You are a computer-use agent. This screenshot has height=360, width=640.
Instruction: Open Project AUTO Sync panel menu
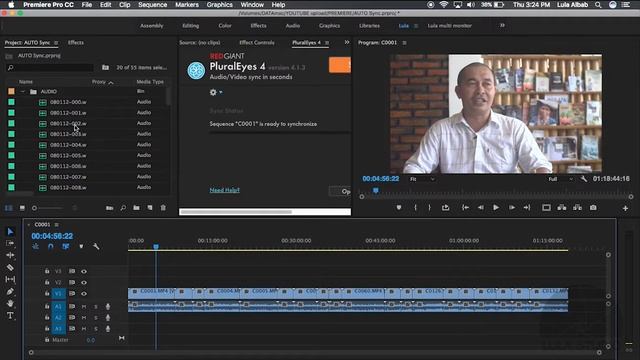[56, 43]
